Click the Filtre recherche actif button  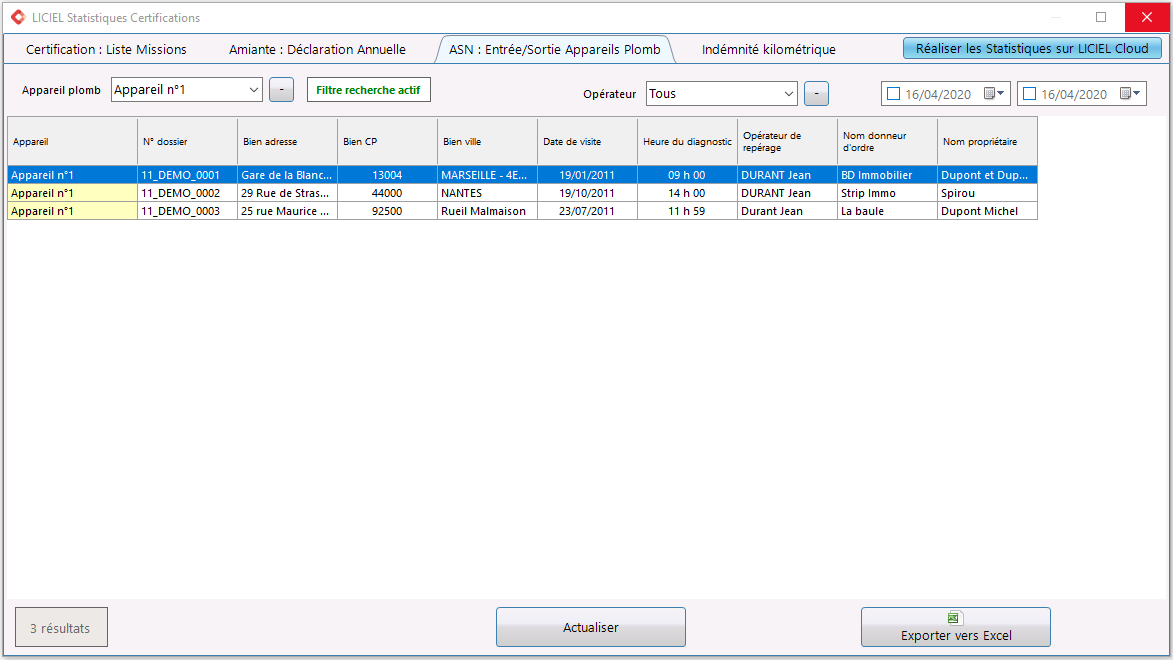pos(369,90)
